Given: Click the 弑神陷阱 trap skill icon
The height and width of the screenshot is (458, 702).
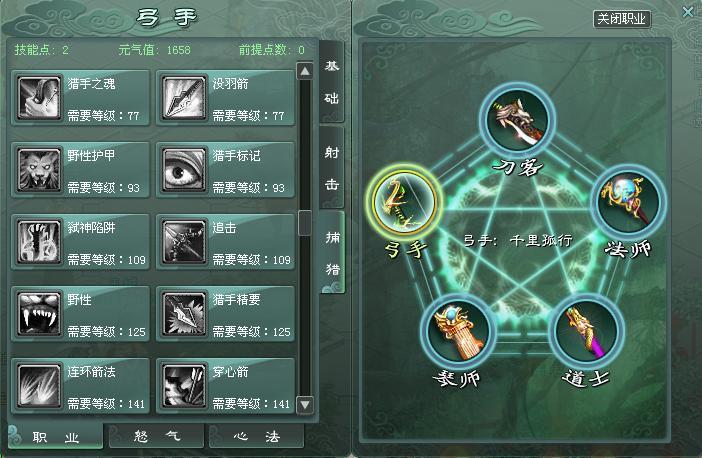Looking at the screenshot, I should pyautogui.click(x=39, y=242).
